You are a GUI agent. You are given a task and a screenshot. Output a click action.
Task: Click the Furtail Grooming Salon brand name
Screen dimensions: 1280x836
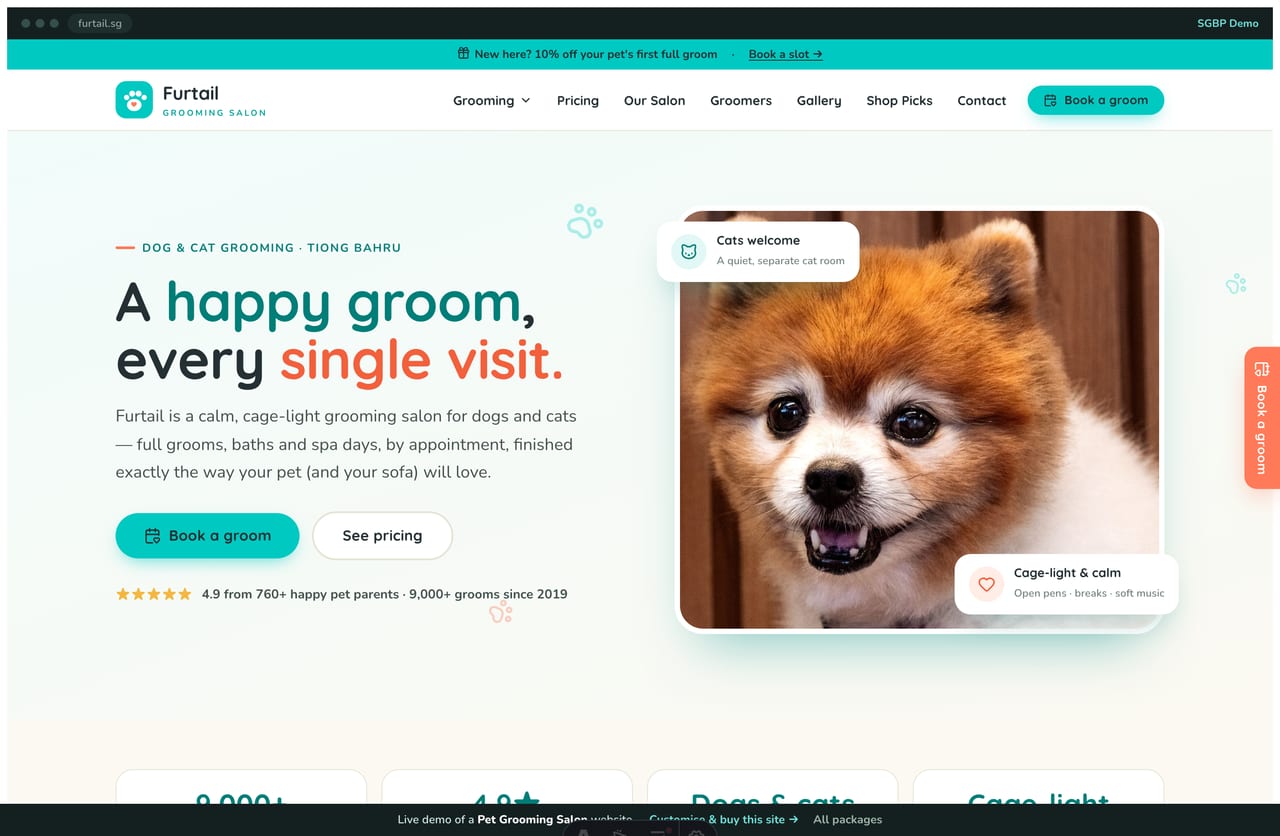tap(214, 100)
